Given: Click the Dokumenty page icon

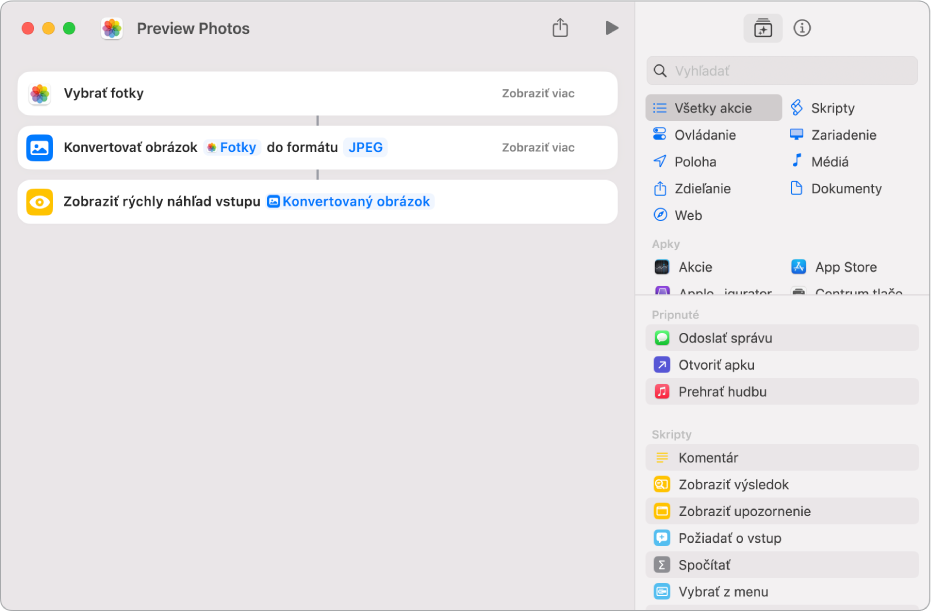Looking at the screenshot, I should point(797,188).
